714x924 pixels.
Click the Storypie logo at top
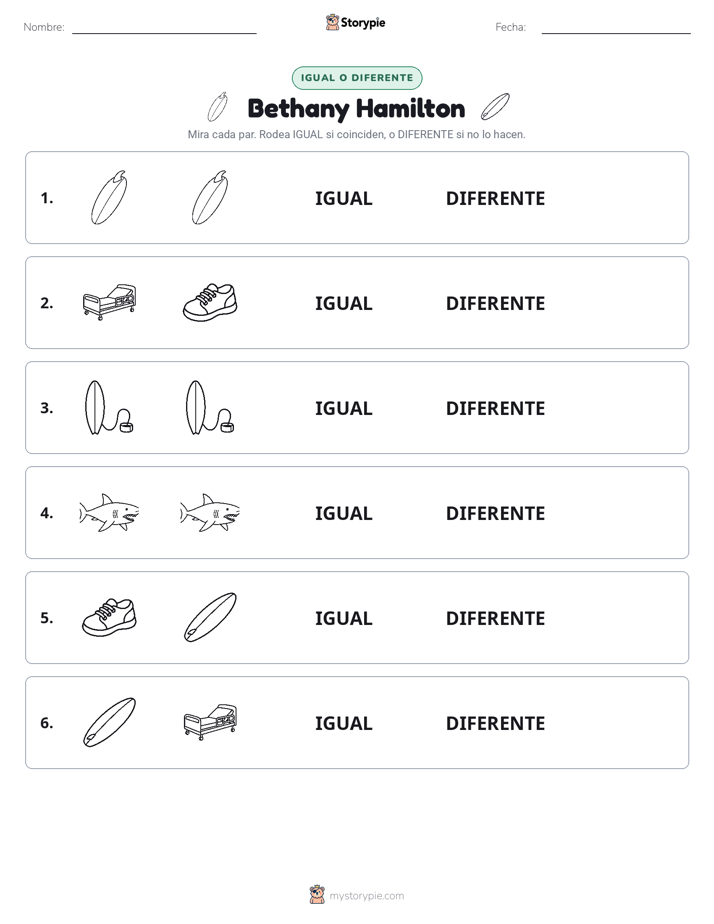(x=355, y=22)
